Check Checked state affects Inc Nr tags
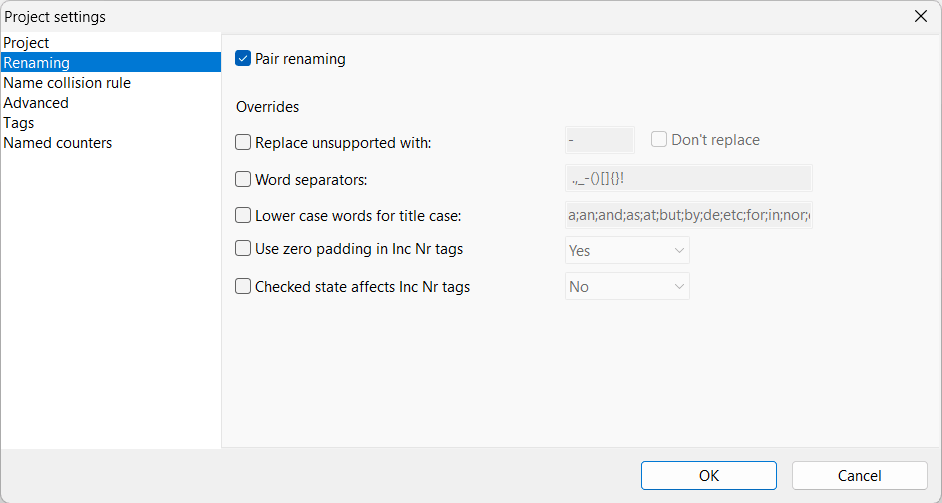This screenshot has height=503, width=942. (243, 287)
